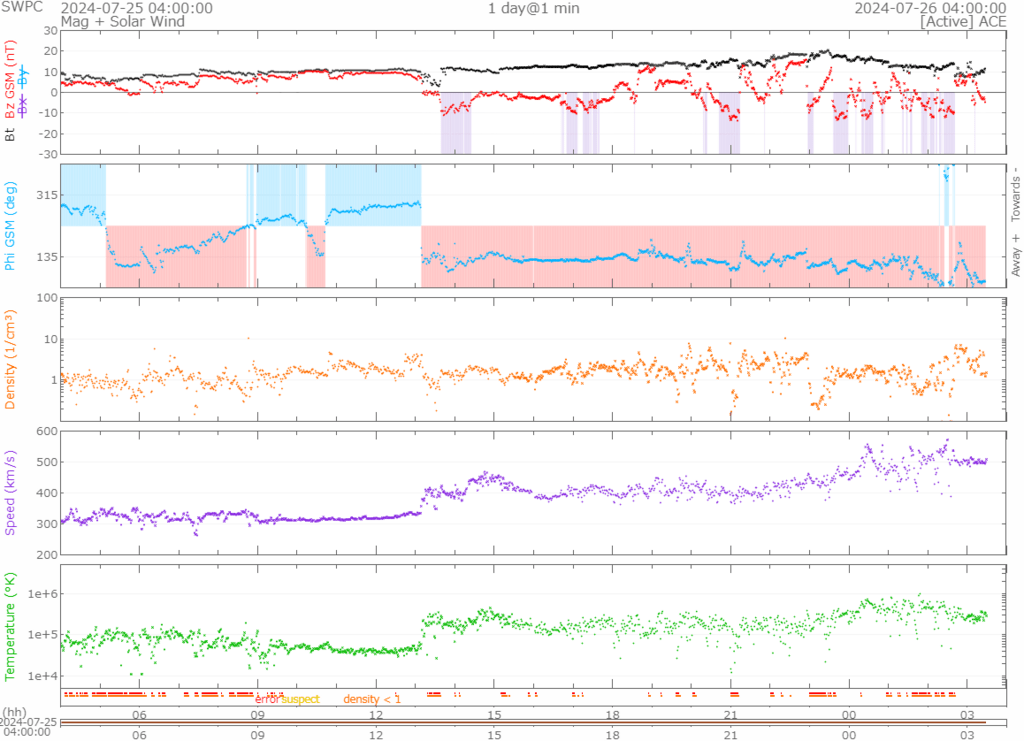
Task: Select the purple Speed (km/s) axis label
Action: pyautogui.click(x=11, y=492)
